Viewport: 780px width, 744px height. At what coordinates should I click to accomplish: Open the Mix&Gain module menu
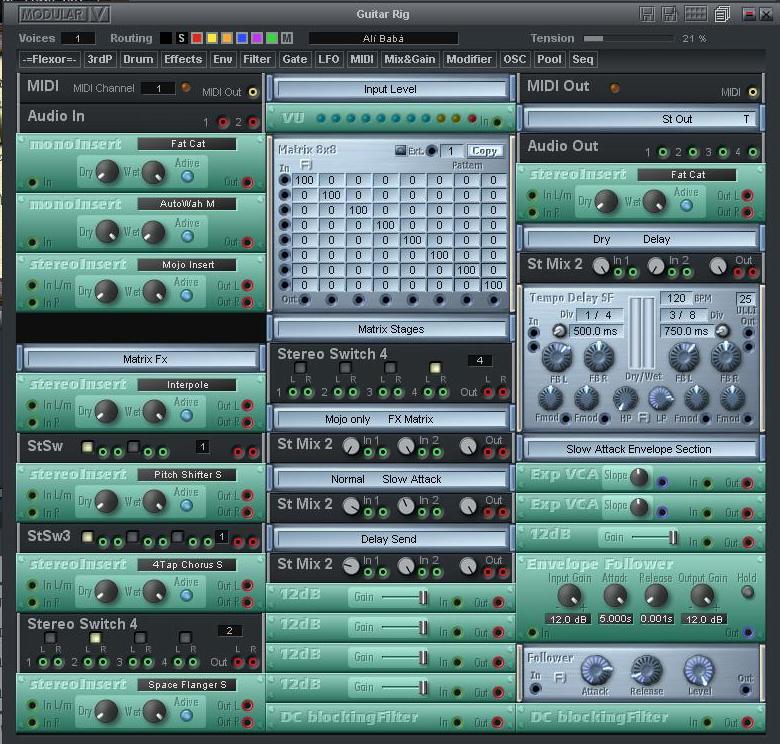click(409, 59)
